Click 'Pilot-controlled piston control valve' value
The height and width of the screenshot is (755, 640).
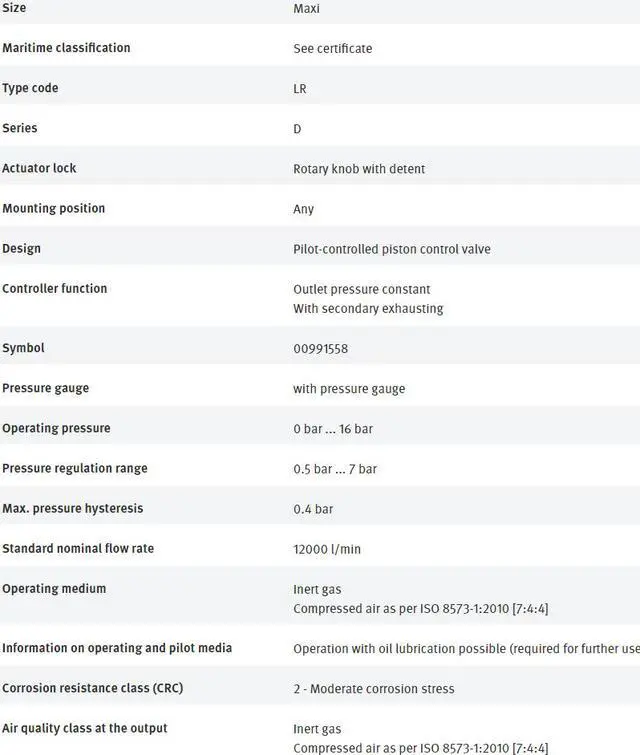point(392,249)
